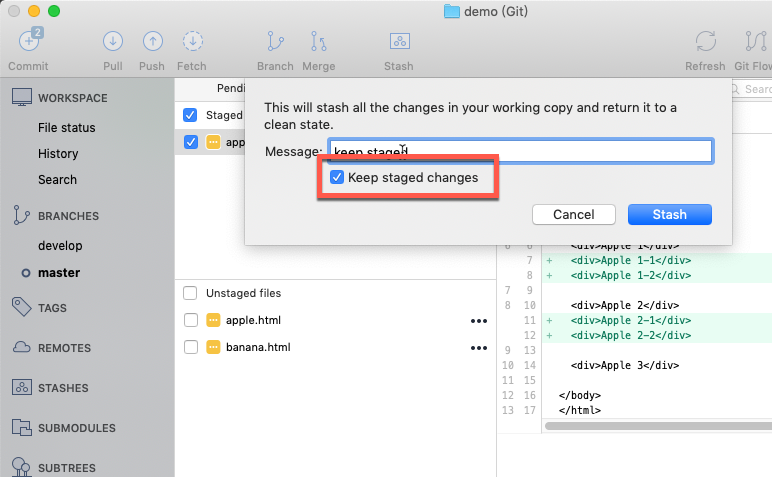Click the diff line Apple 1-2
This screenshot has width=772, height=477.
[x=631, y=275]
